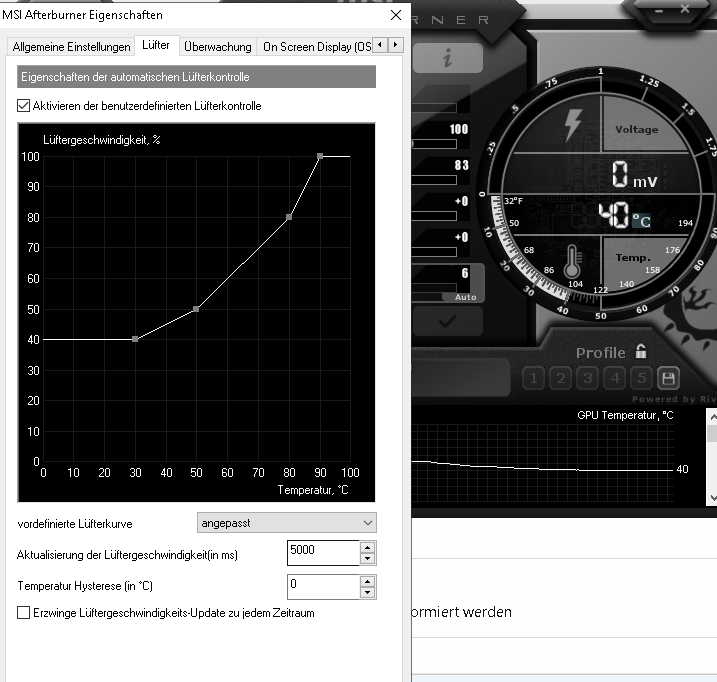Click the 0 mV voltage reading
This screenshot has height=682, width=717.
(x=634, y=175)
